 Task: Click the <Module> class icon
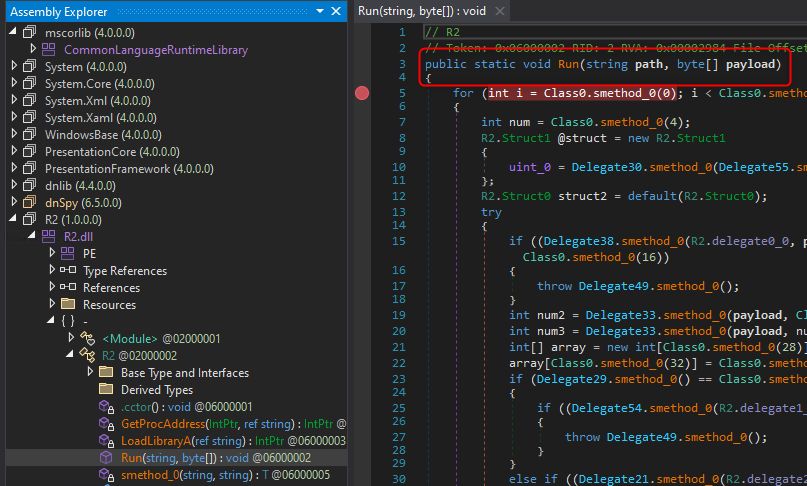point(87,338)
